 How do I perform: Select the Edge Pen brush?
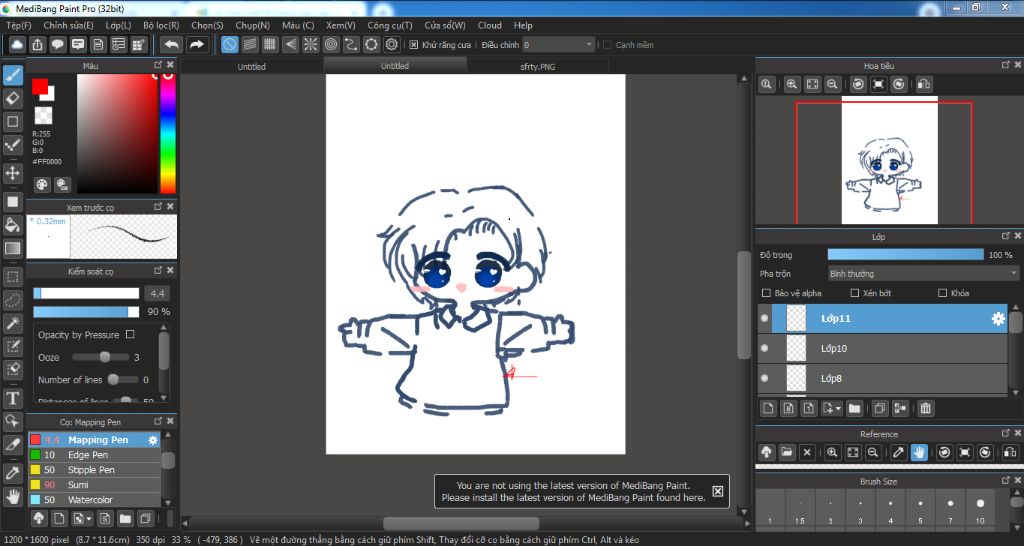[x=94, y=455]
